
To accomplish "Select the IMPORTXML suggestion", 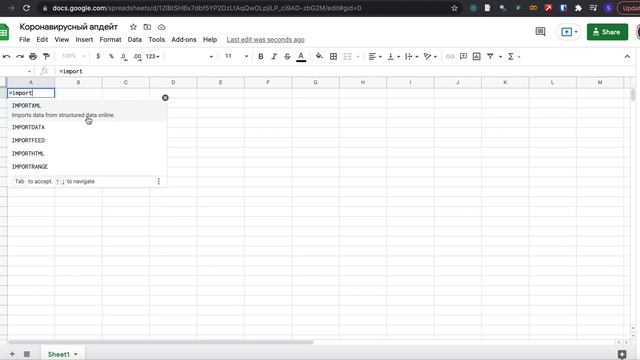I will (x=87, y=110).
